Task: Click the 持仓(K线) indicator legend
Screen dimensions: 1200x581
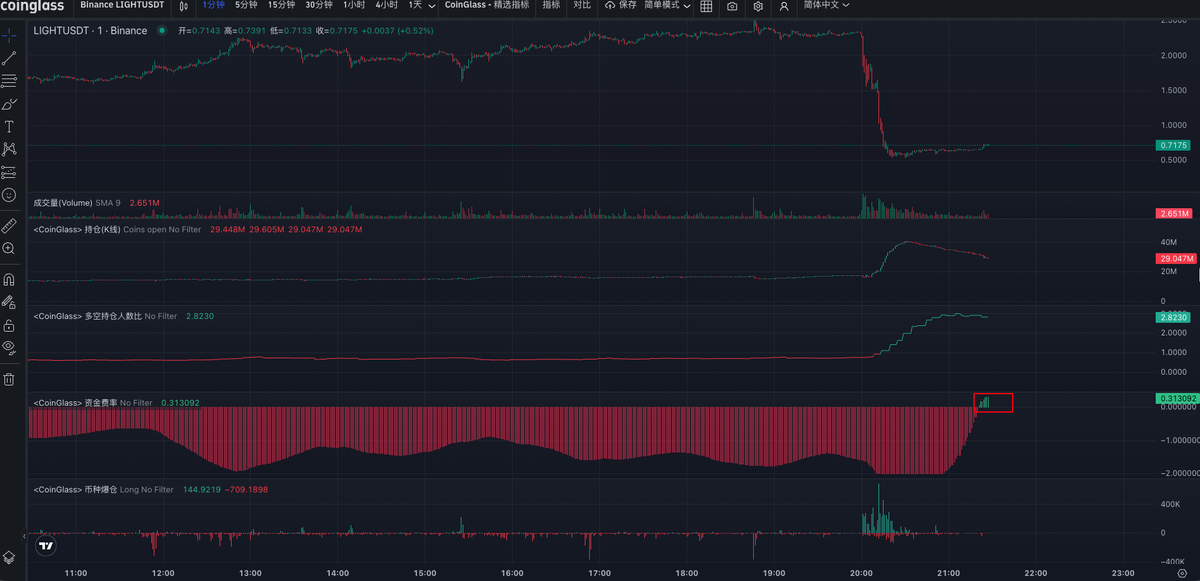Action: click(118, 230)
